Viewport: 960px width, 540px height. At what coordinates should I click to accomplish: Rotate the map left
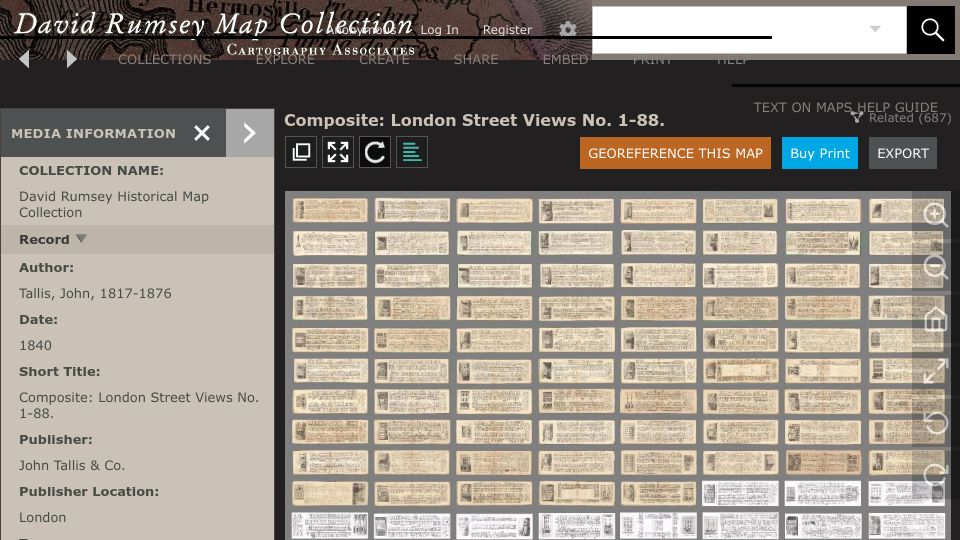pyautogui.click(x=935, y=422)
